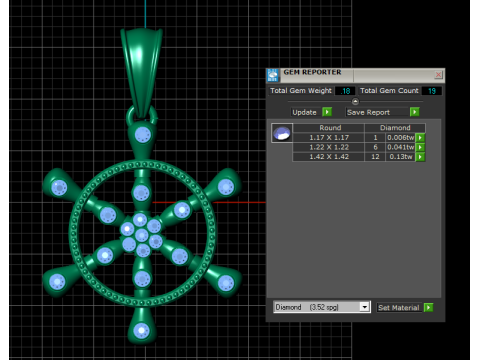Select the 1.22 X 1.22 size cell
Screen dimensions: 480x360
pyautogui.click(x=329, y=147)
